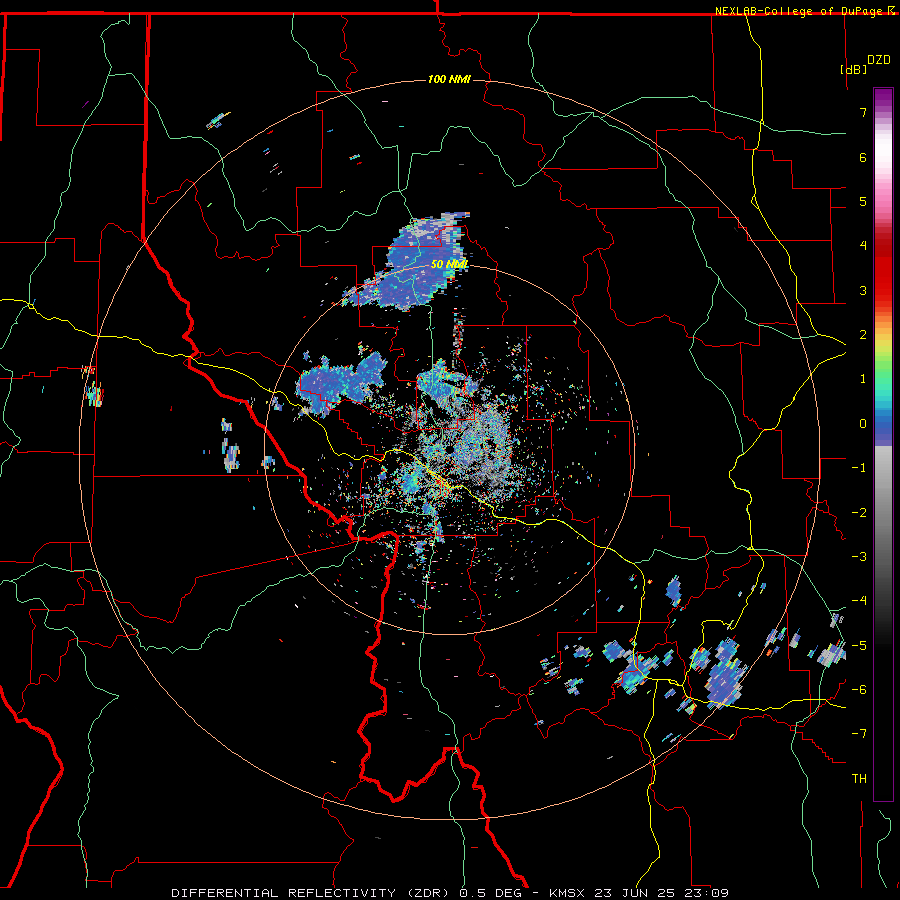
Task: Click the KMSX station identifier
Action: 568,893
